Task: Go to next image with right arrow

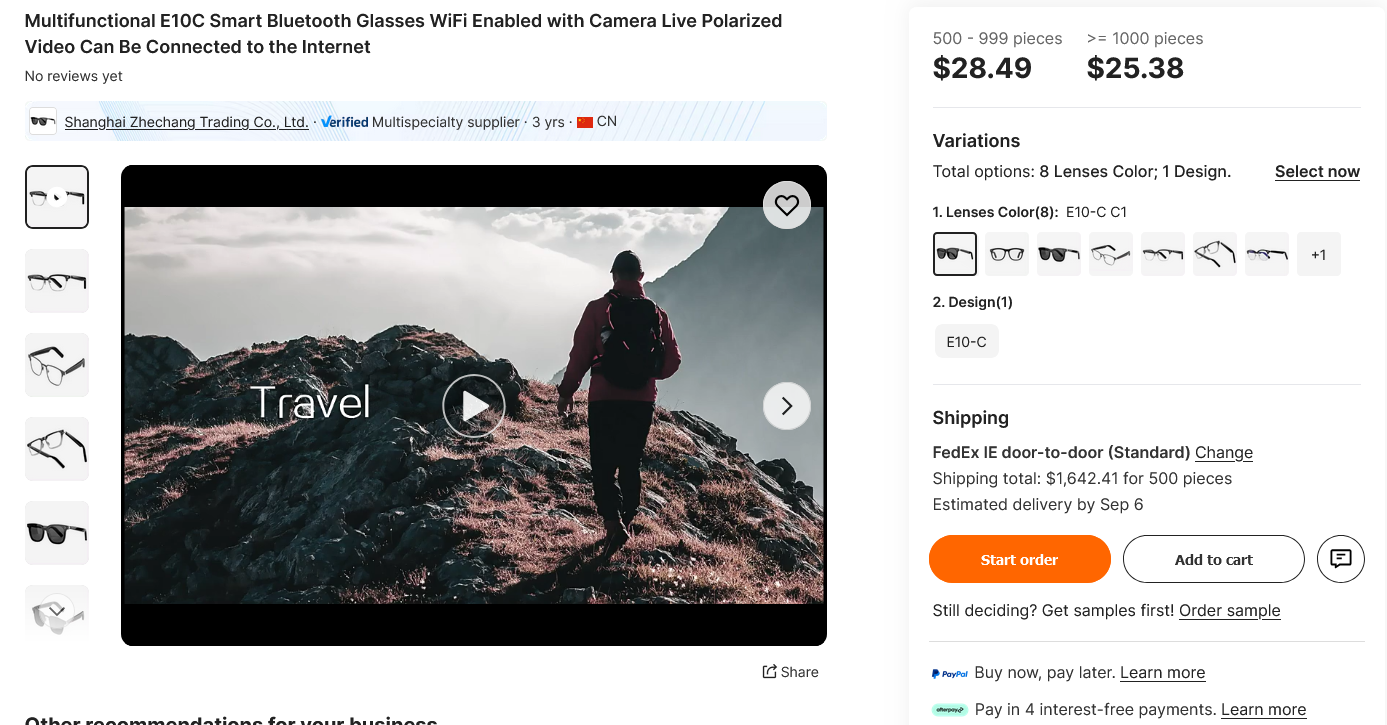Action: tap(787, 406)
